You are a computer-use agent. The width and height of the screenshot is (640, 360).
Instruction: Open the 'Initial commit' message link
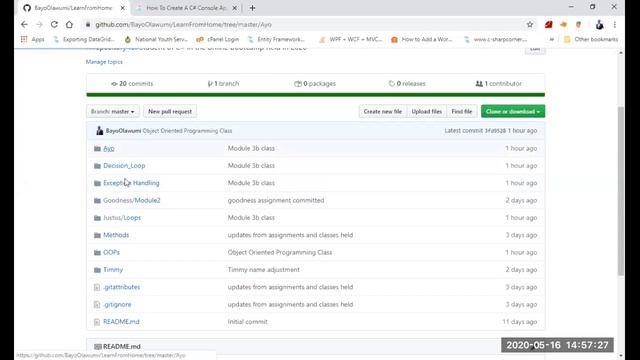coord(247,322)
